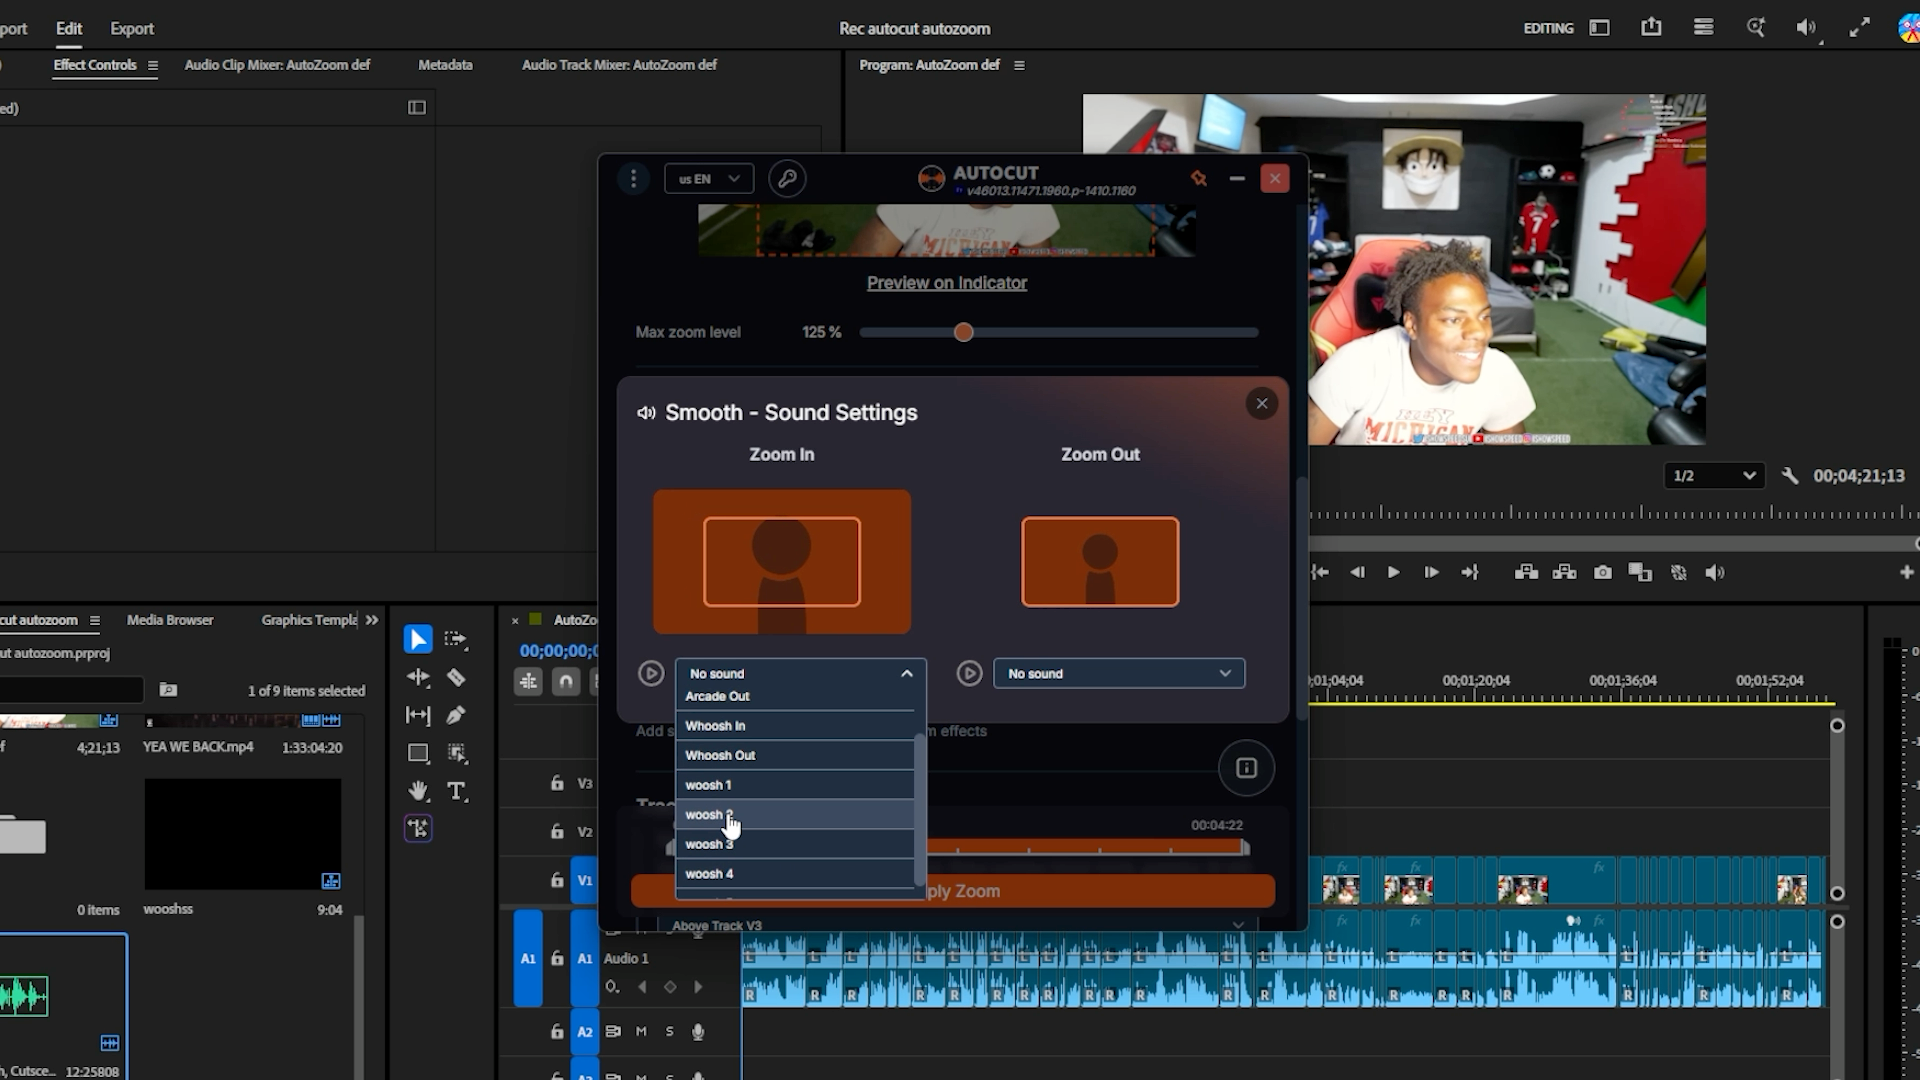The height and width of the screenshot is (1080, 1920).
Task: Mute the A2 audio track
Action: click(x=641, y=1031)
